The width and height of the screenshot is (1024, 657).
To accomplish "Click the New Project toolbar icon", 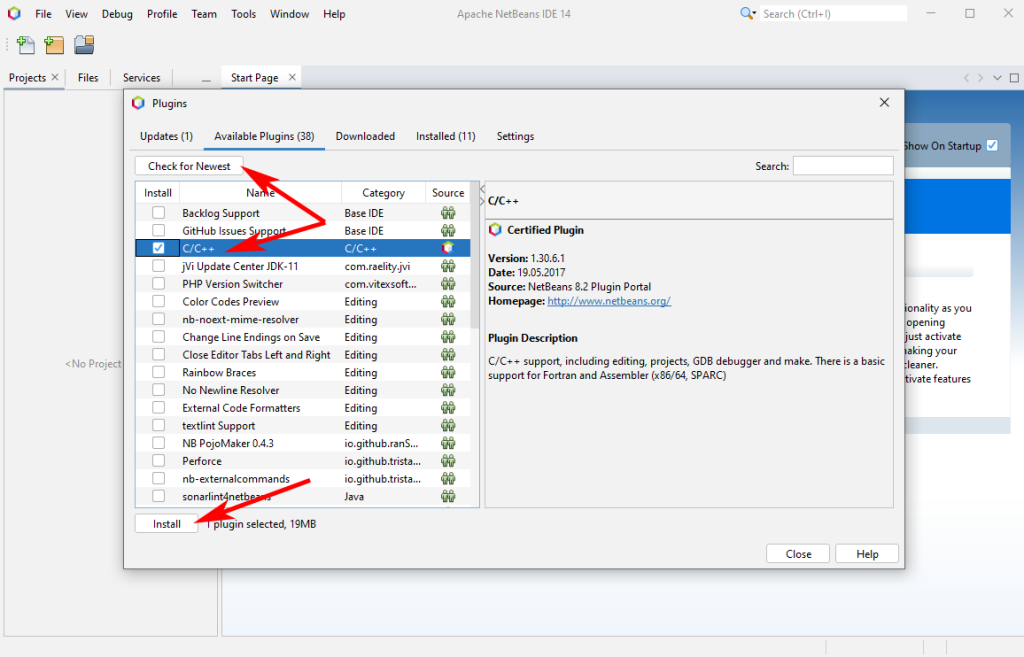I will coord(54,44).
